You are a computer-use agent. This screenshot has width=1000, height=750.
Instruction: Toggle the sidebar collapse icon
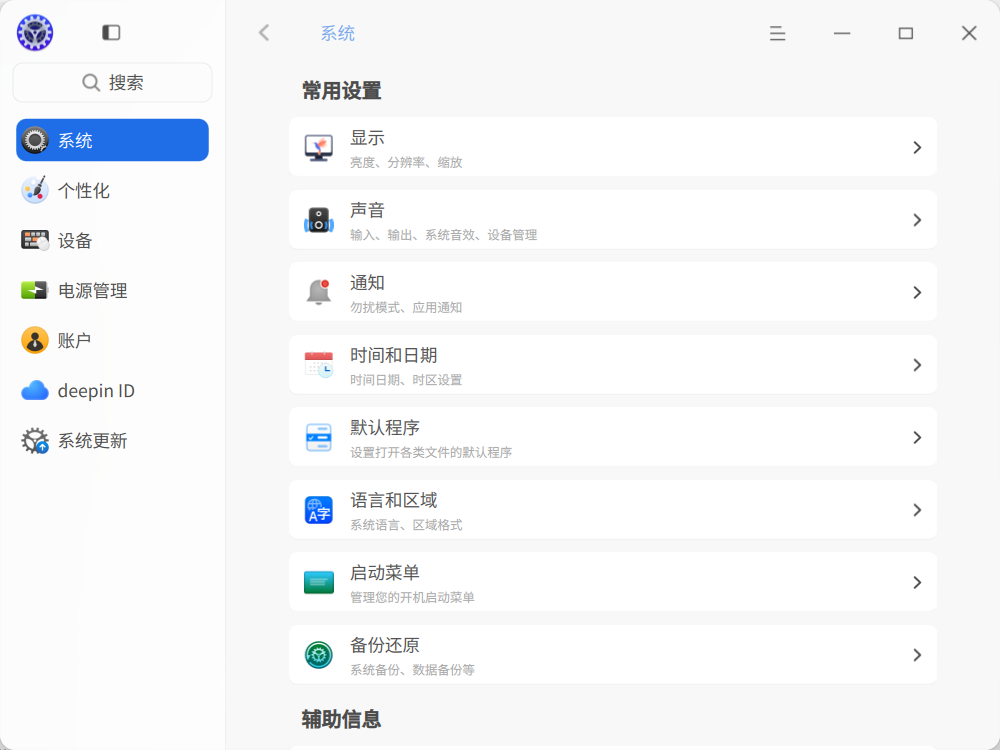[x=111, y=33]
